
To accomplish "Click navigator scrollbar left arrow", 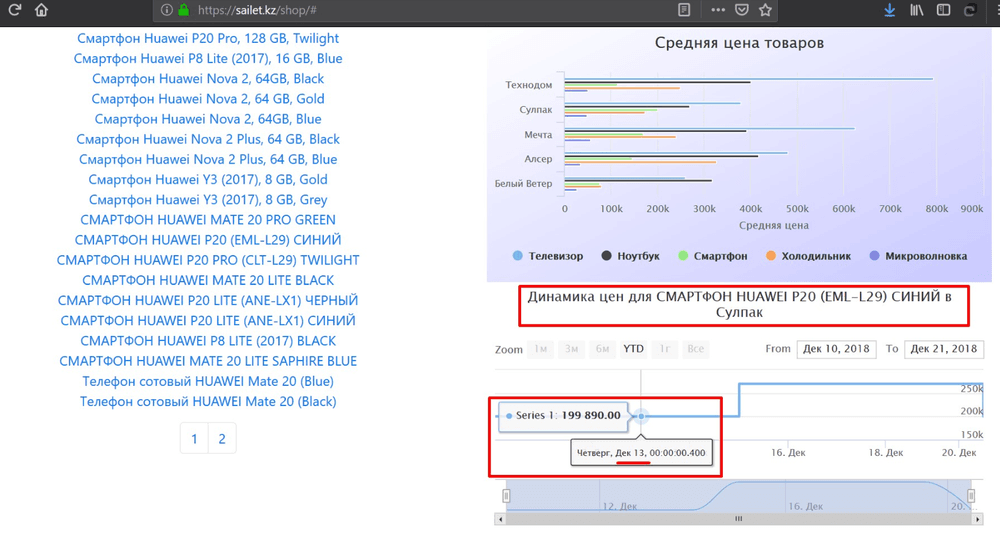I will tap(501, 519).
